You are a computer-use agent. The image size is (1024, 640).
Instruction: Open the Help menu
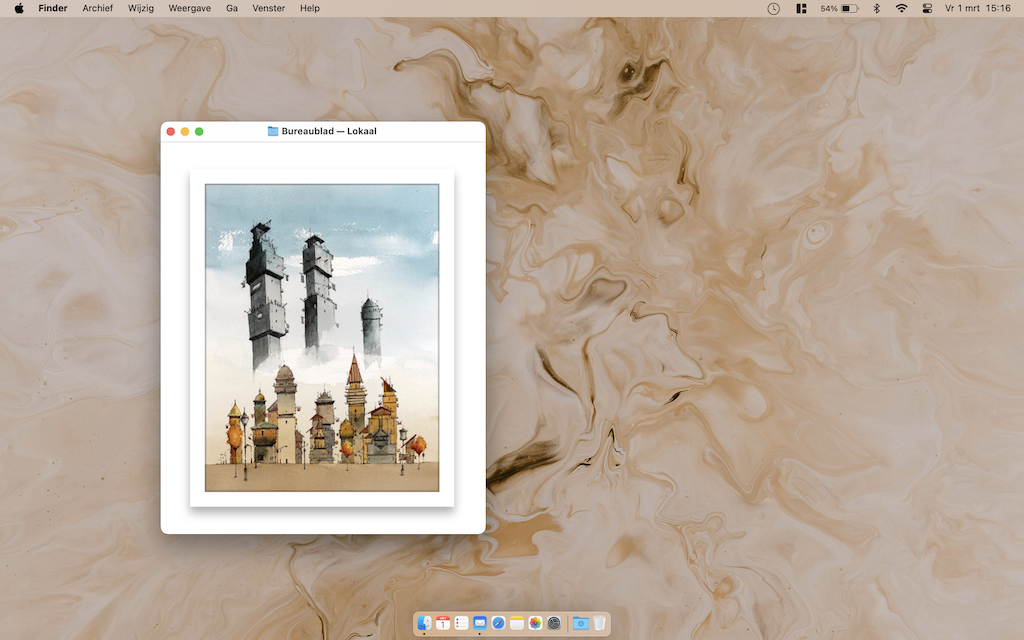click(310, 8)
